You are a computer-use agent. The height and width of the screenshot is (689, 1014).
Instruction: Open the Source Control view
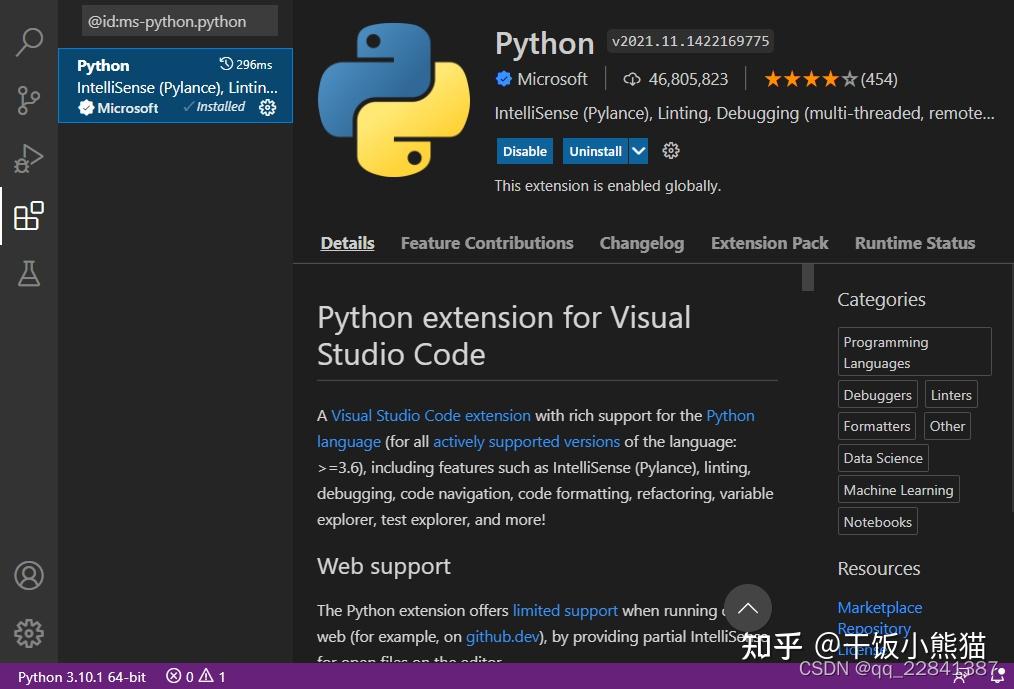tap(29, 100)
